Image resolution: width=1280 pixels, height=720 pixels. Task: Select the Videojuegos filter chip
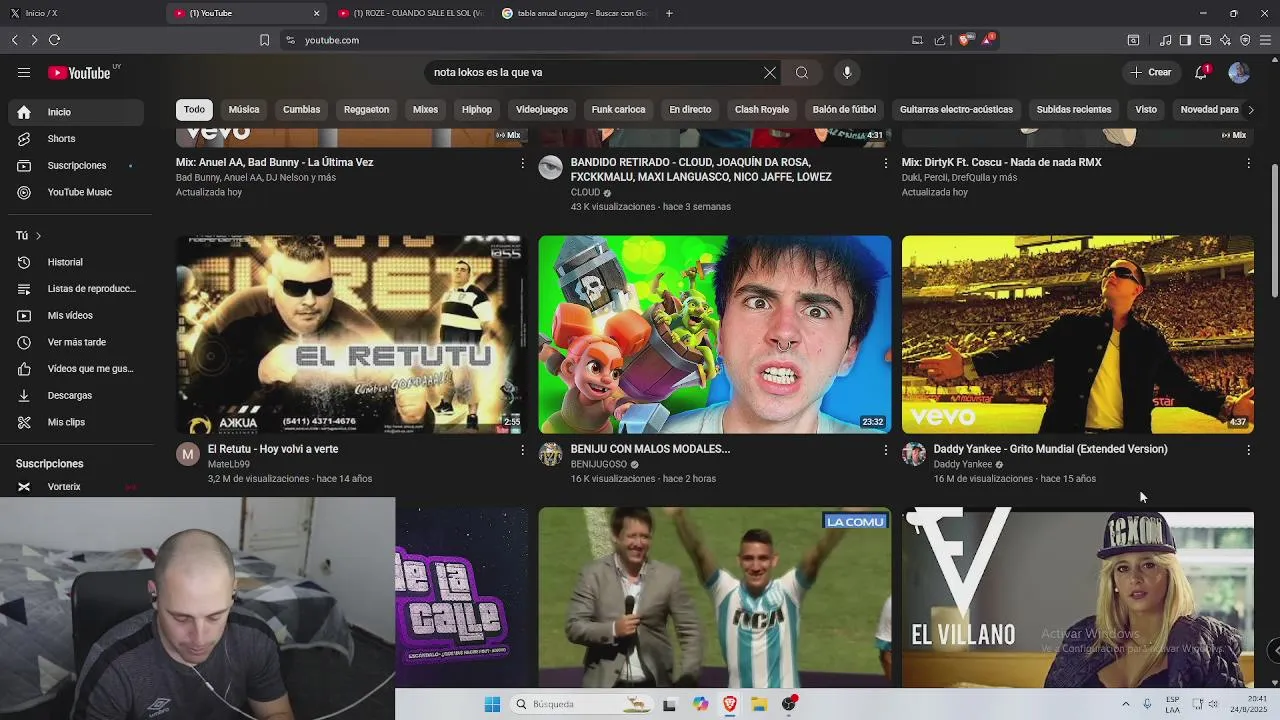coord(542,110)
